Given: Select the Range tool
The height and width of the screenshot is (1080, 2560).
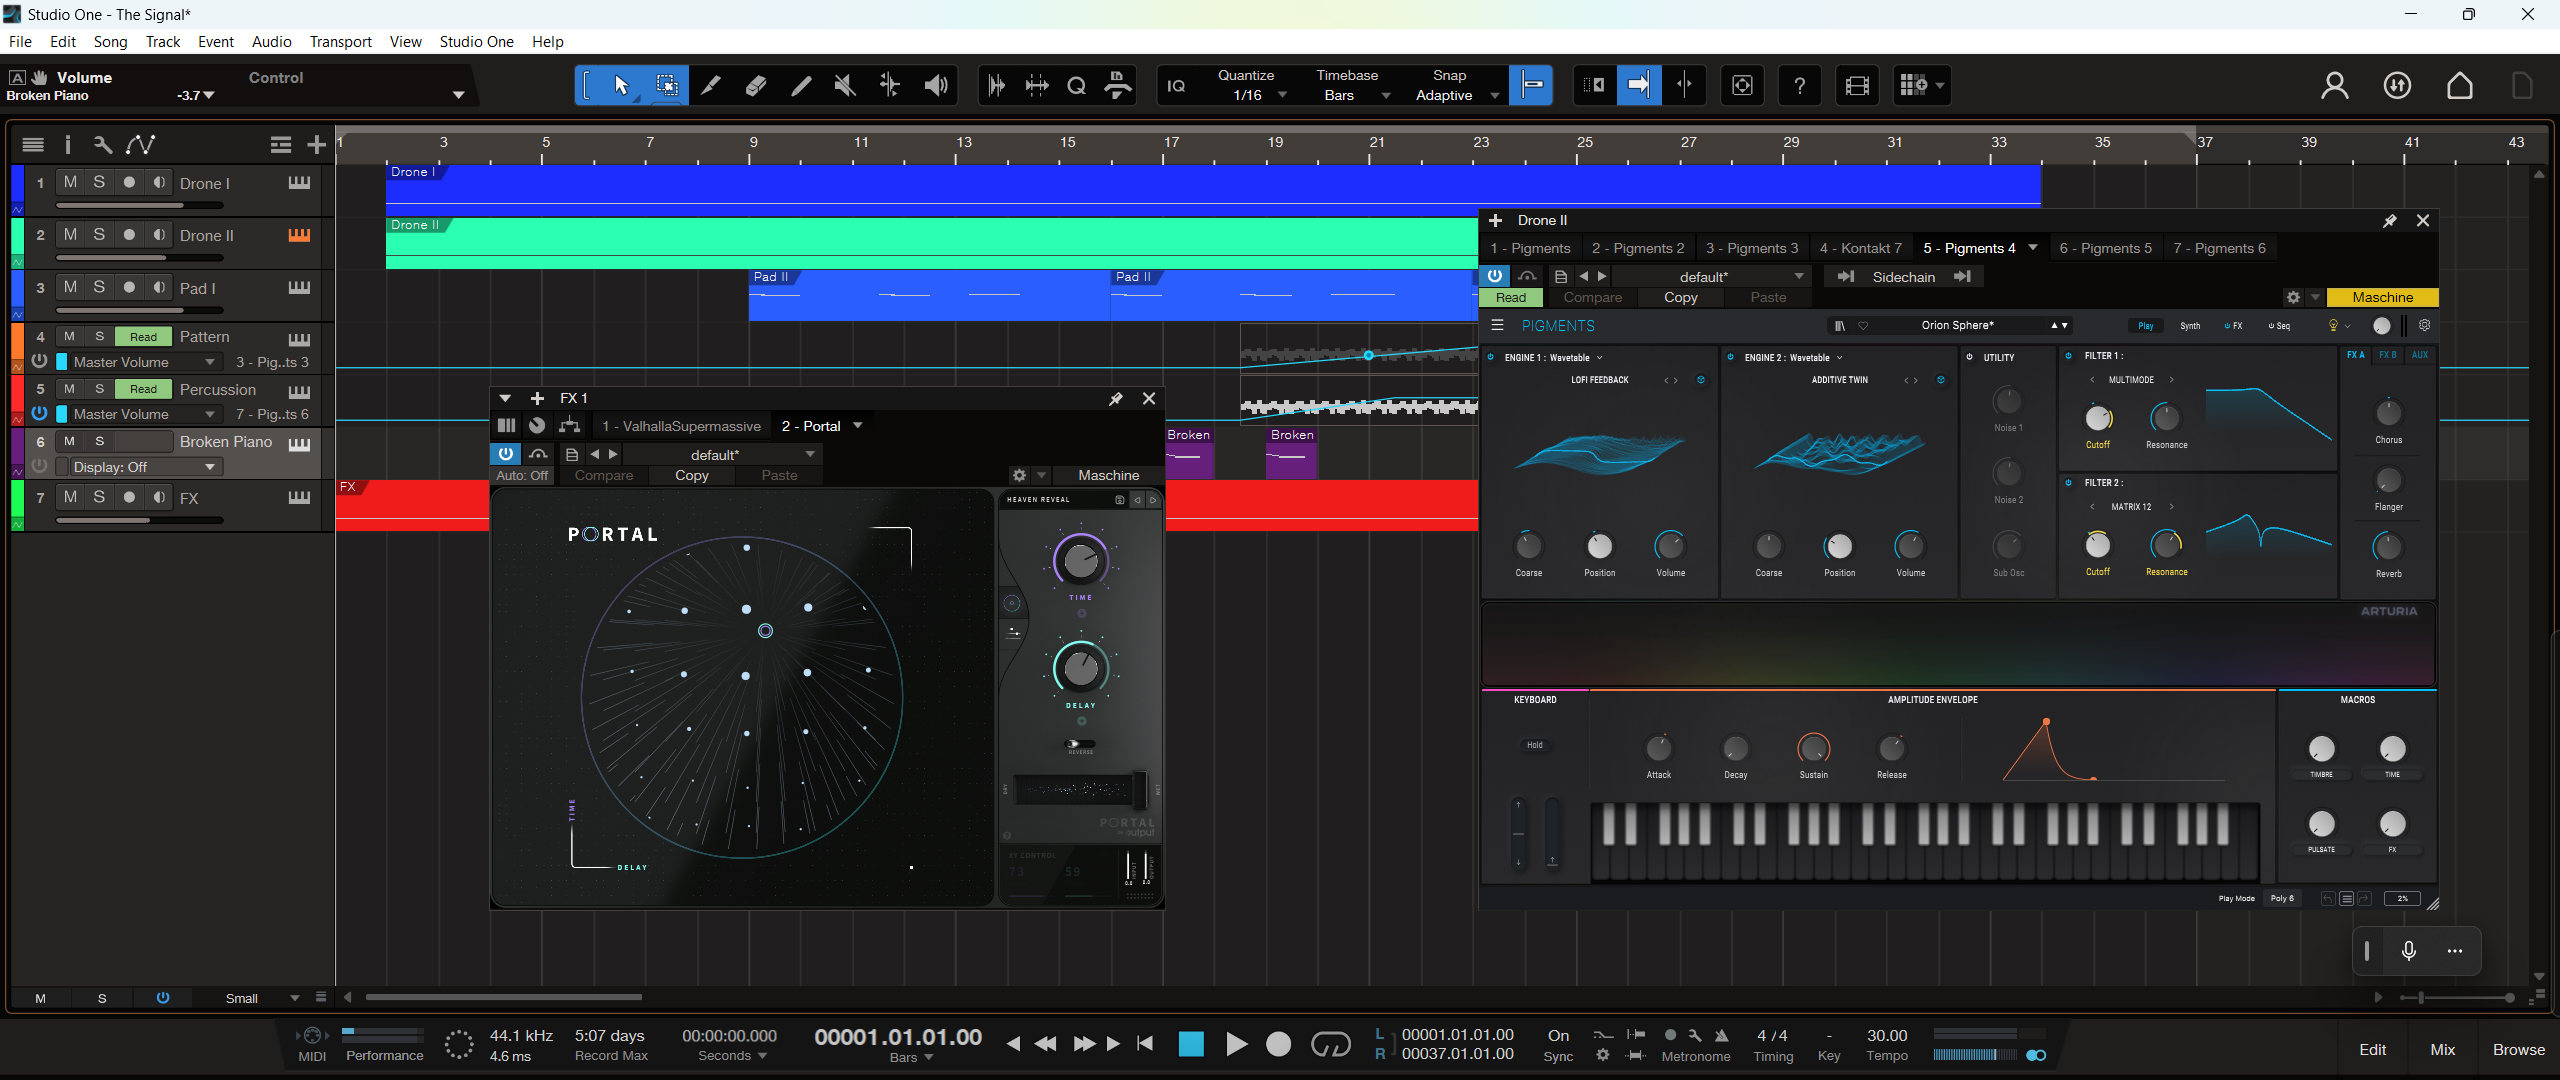Looking at the screenshot, I should pyautogui.click(x=666, y=86).
